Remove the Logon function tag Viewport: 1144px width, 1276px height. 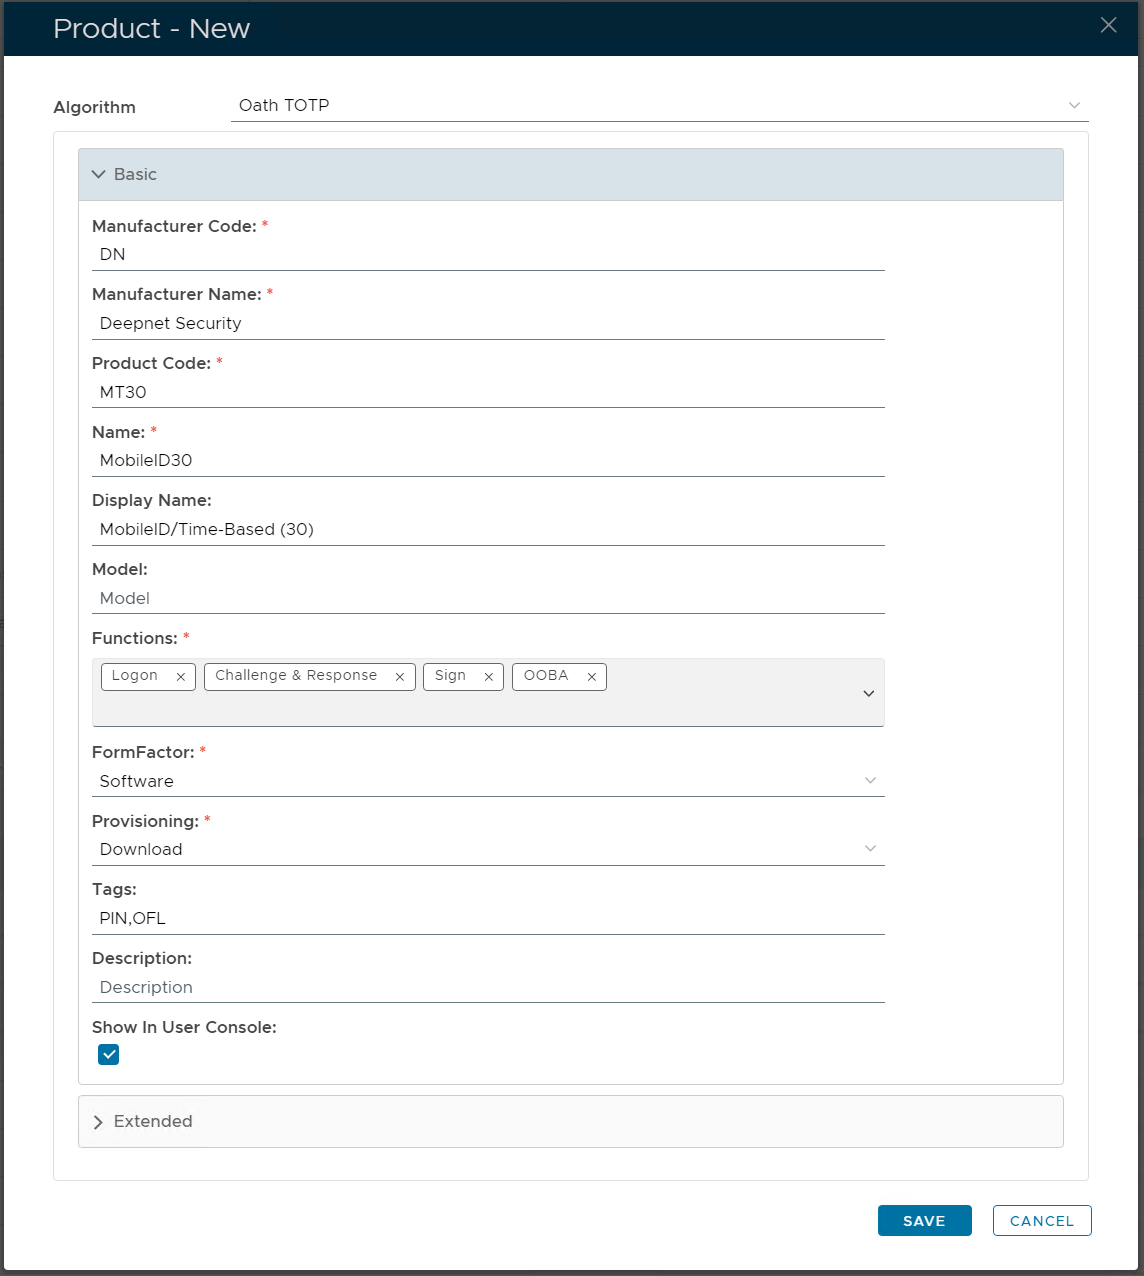coord(181,677)
